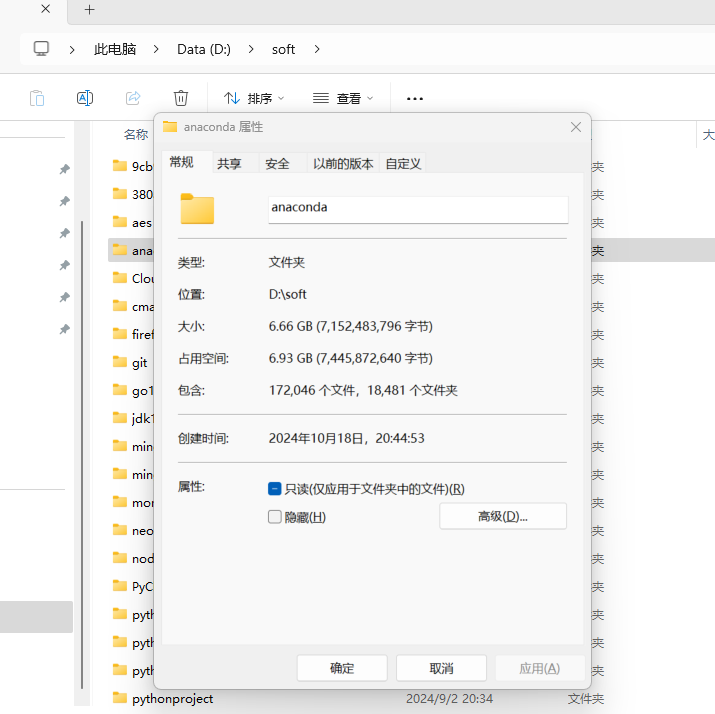Add a new Explorer tab

[x=89, y=10]
